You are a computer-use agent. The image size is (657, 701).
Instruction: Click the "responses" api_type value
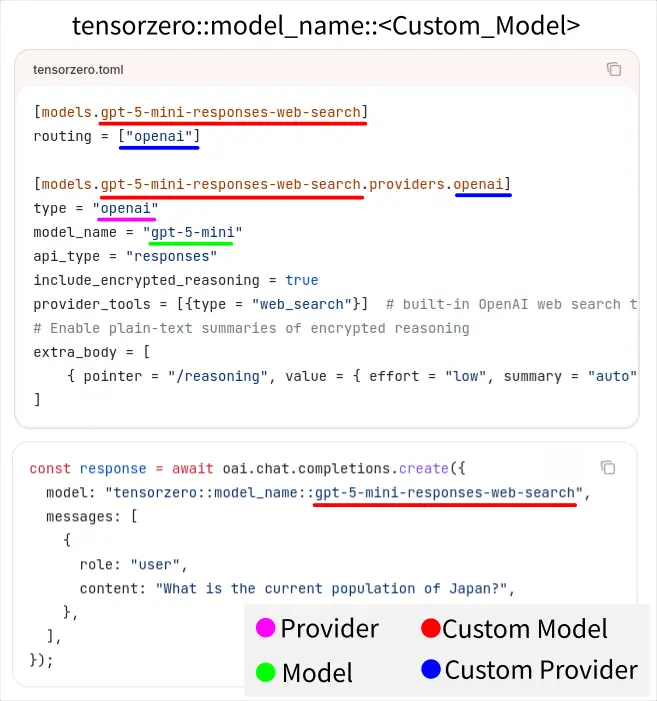pyautogui.click(x=163, y=256)
